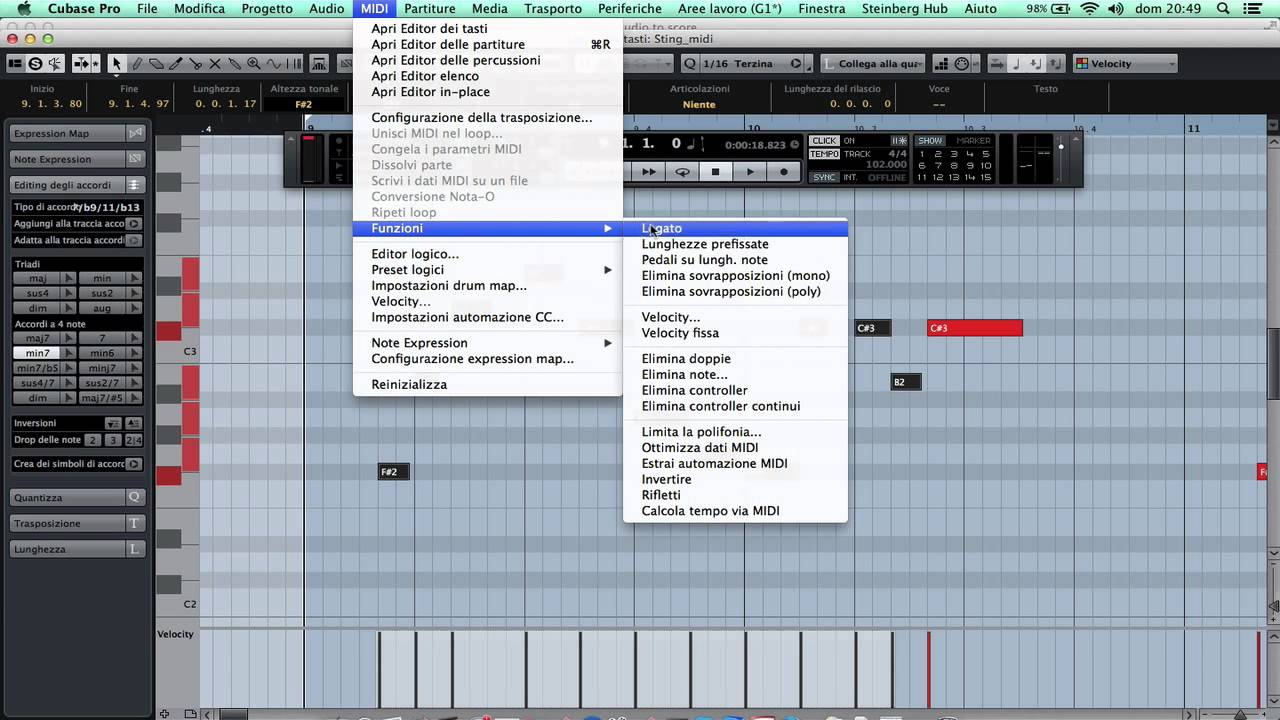This screenshot has width=1280, height=720.
Task: Click the Indicate Transpositions icon
Action: point(319,64)
